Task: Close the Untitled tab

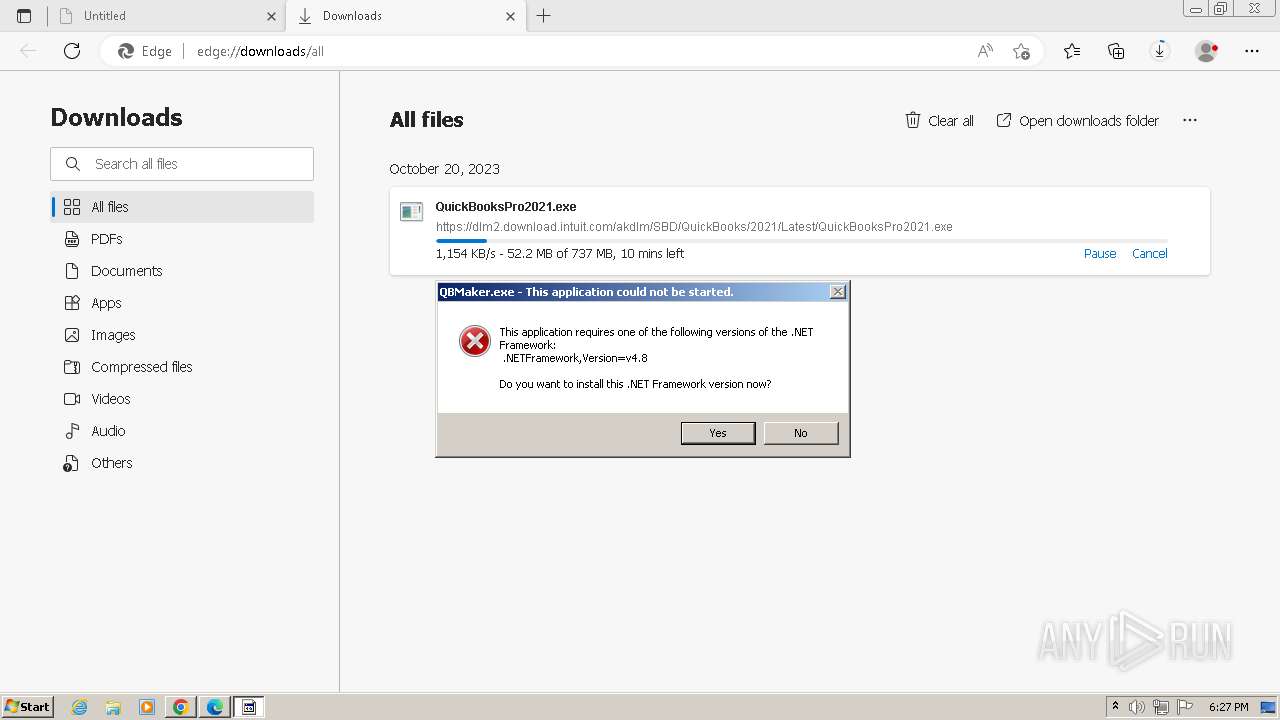Action: click(271, 16)
